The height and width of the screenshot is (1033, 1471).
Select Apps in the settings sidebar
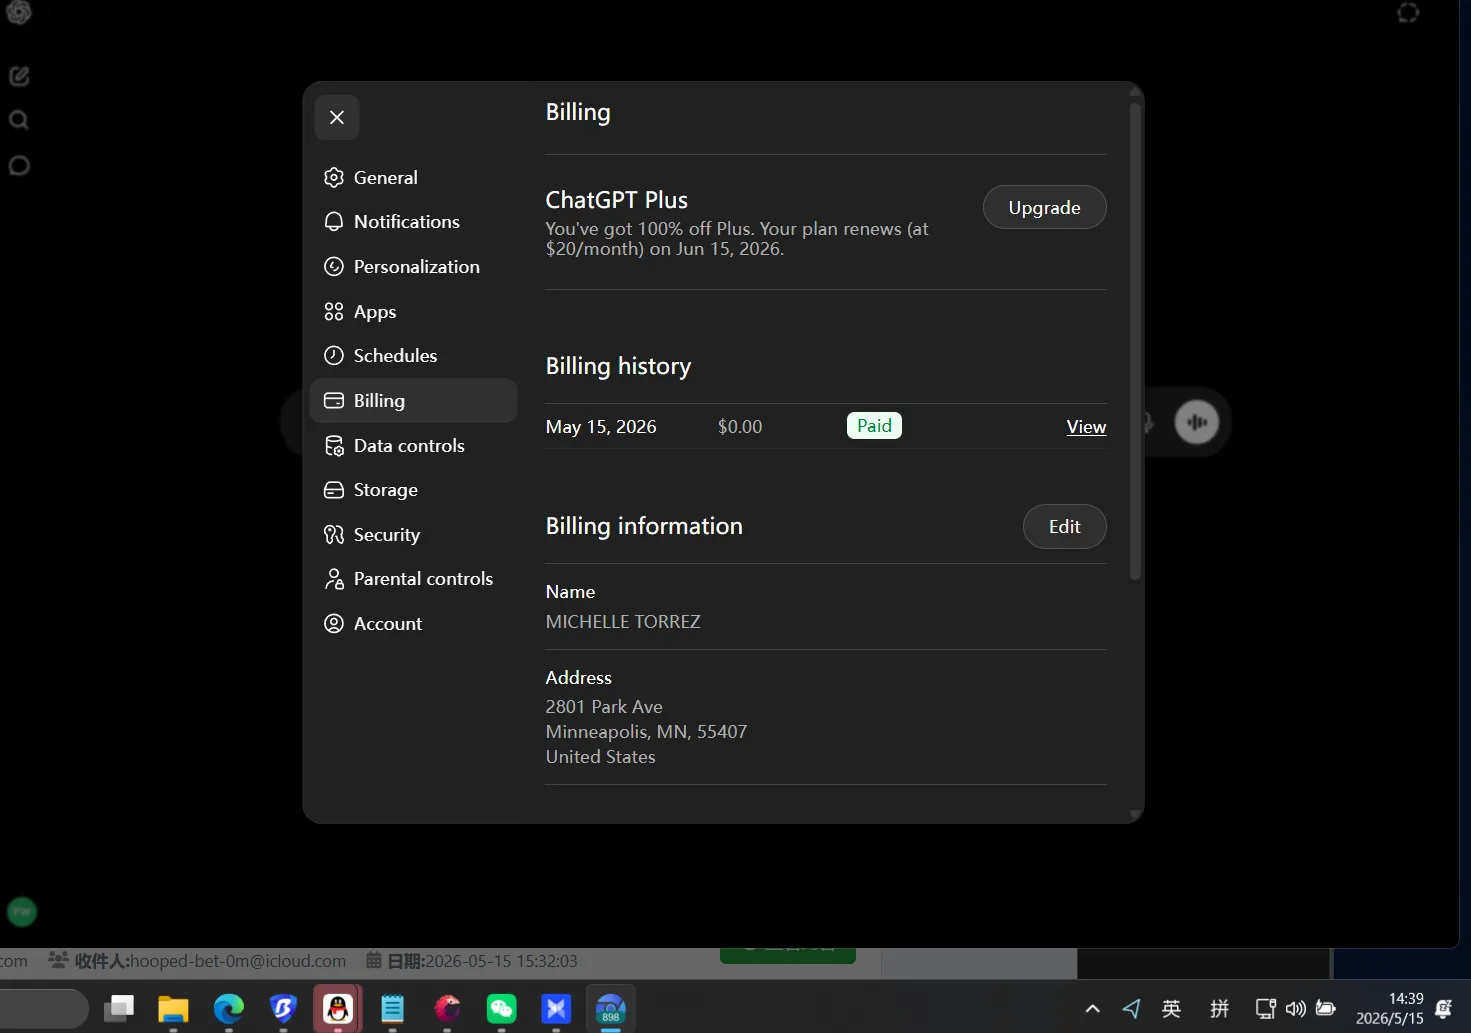[414, 312]
